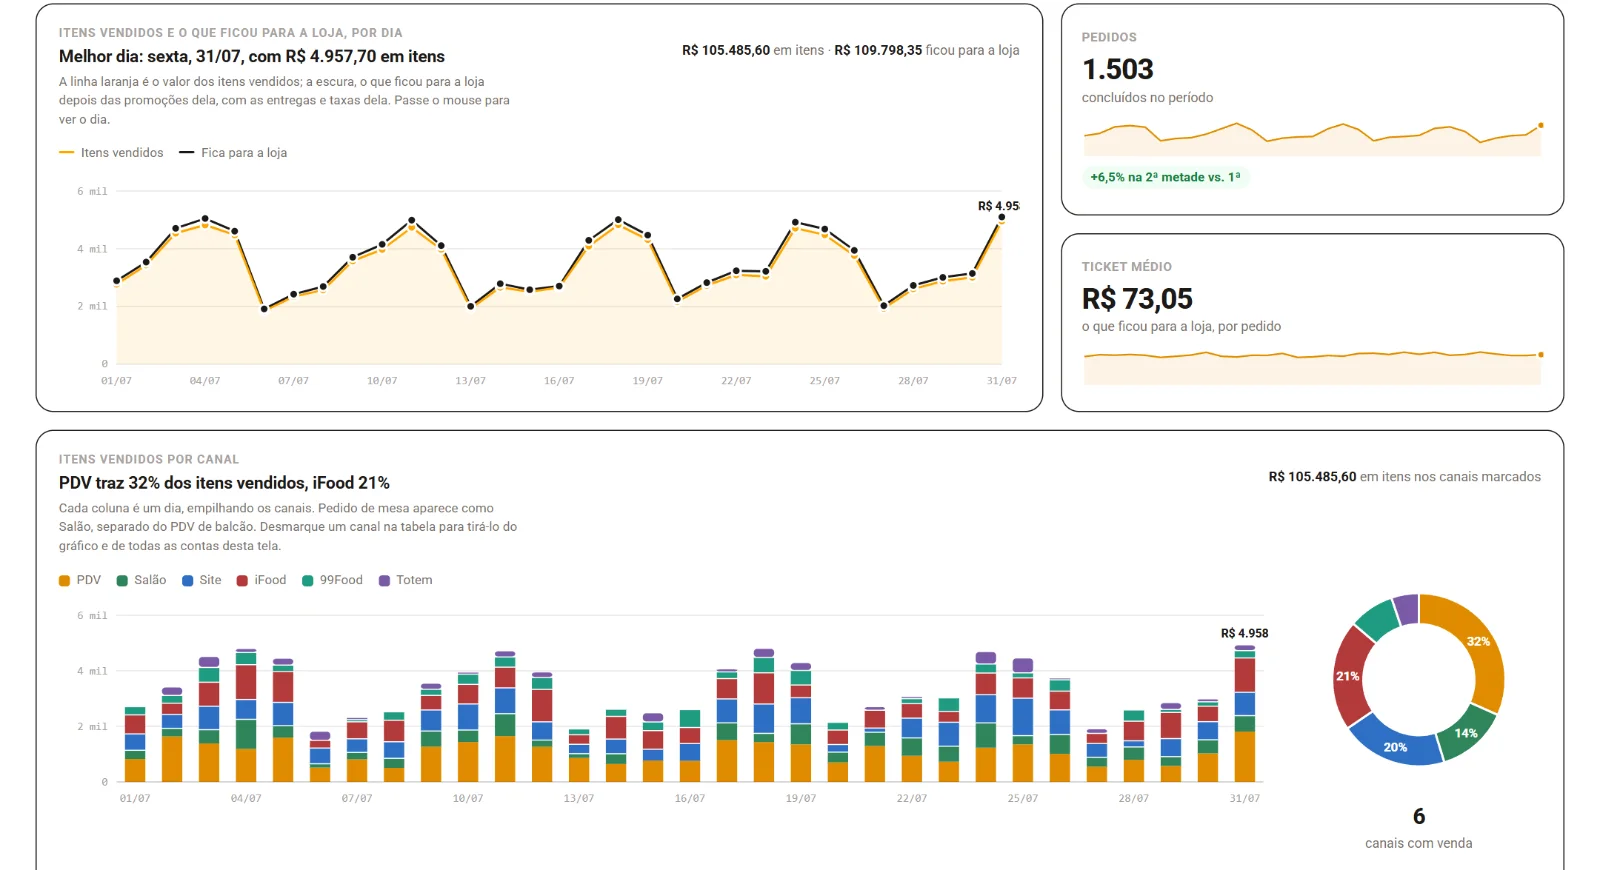Click the "concluídos no período" caption
The height and width of the screenshot is (870, 1600).
coord(1147,98)
